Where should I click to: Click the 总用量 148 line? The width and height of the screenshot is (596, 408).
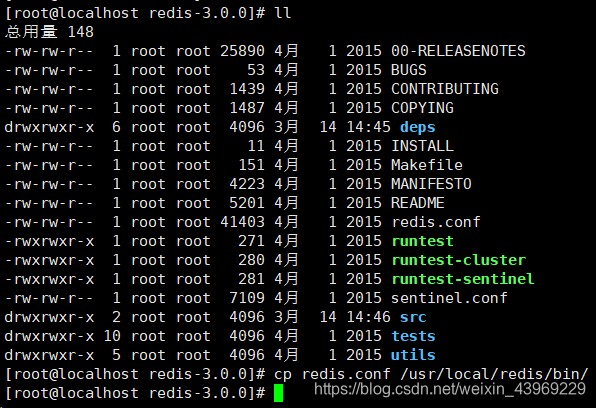pyautogui.click(x=49, y=32)
